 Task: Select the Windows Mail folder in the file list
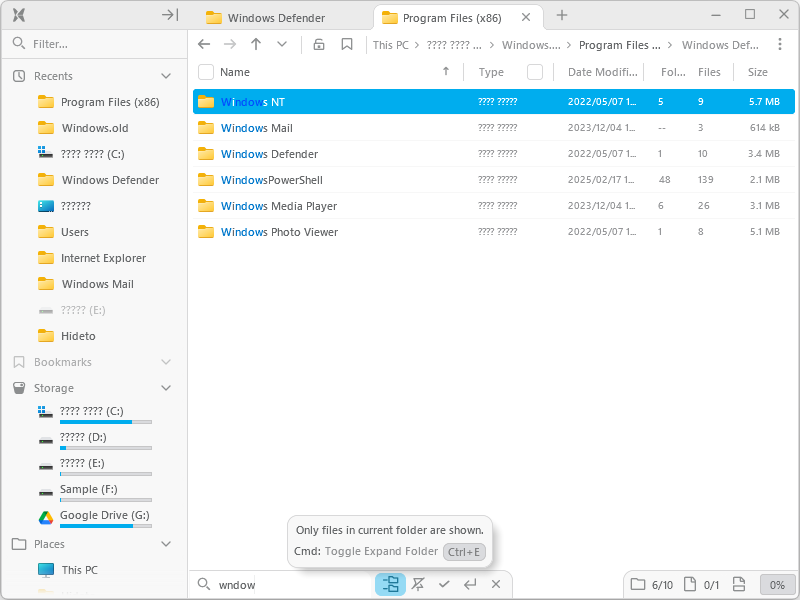[493, 128]
